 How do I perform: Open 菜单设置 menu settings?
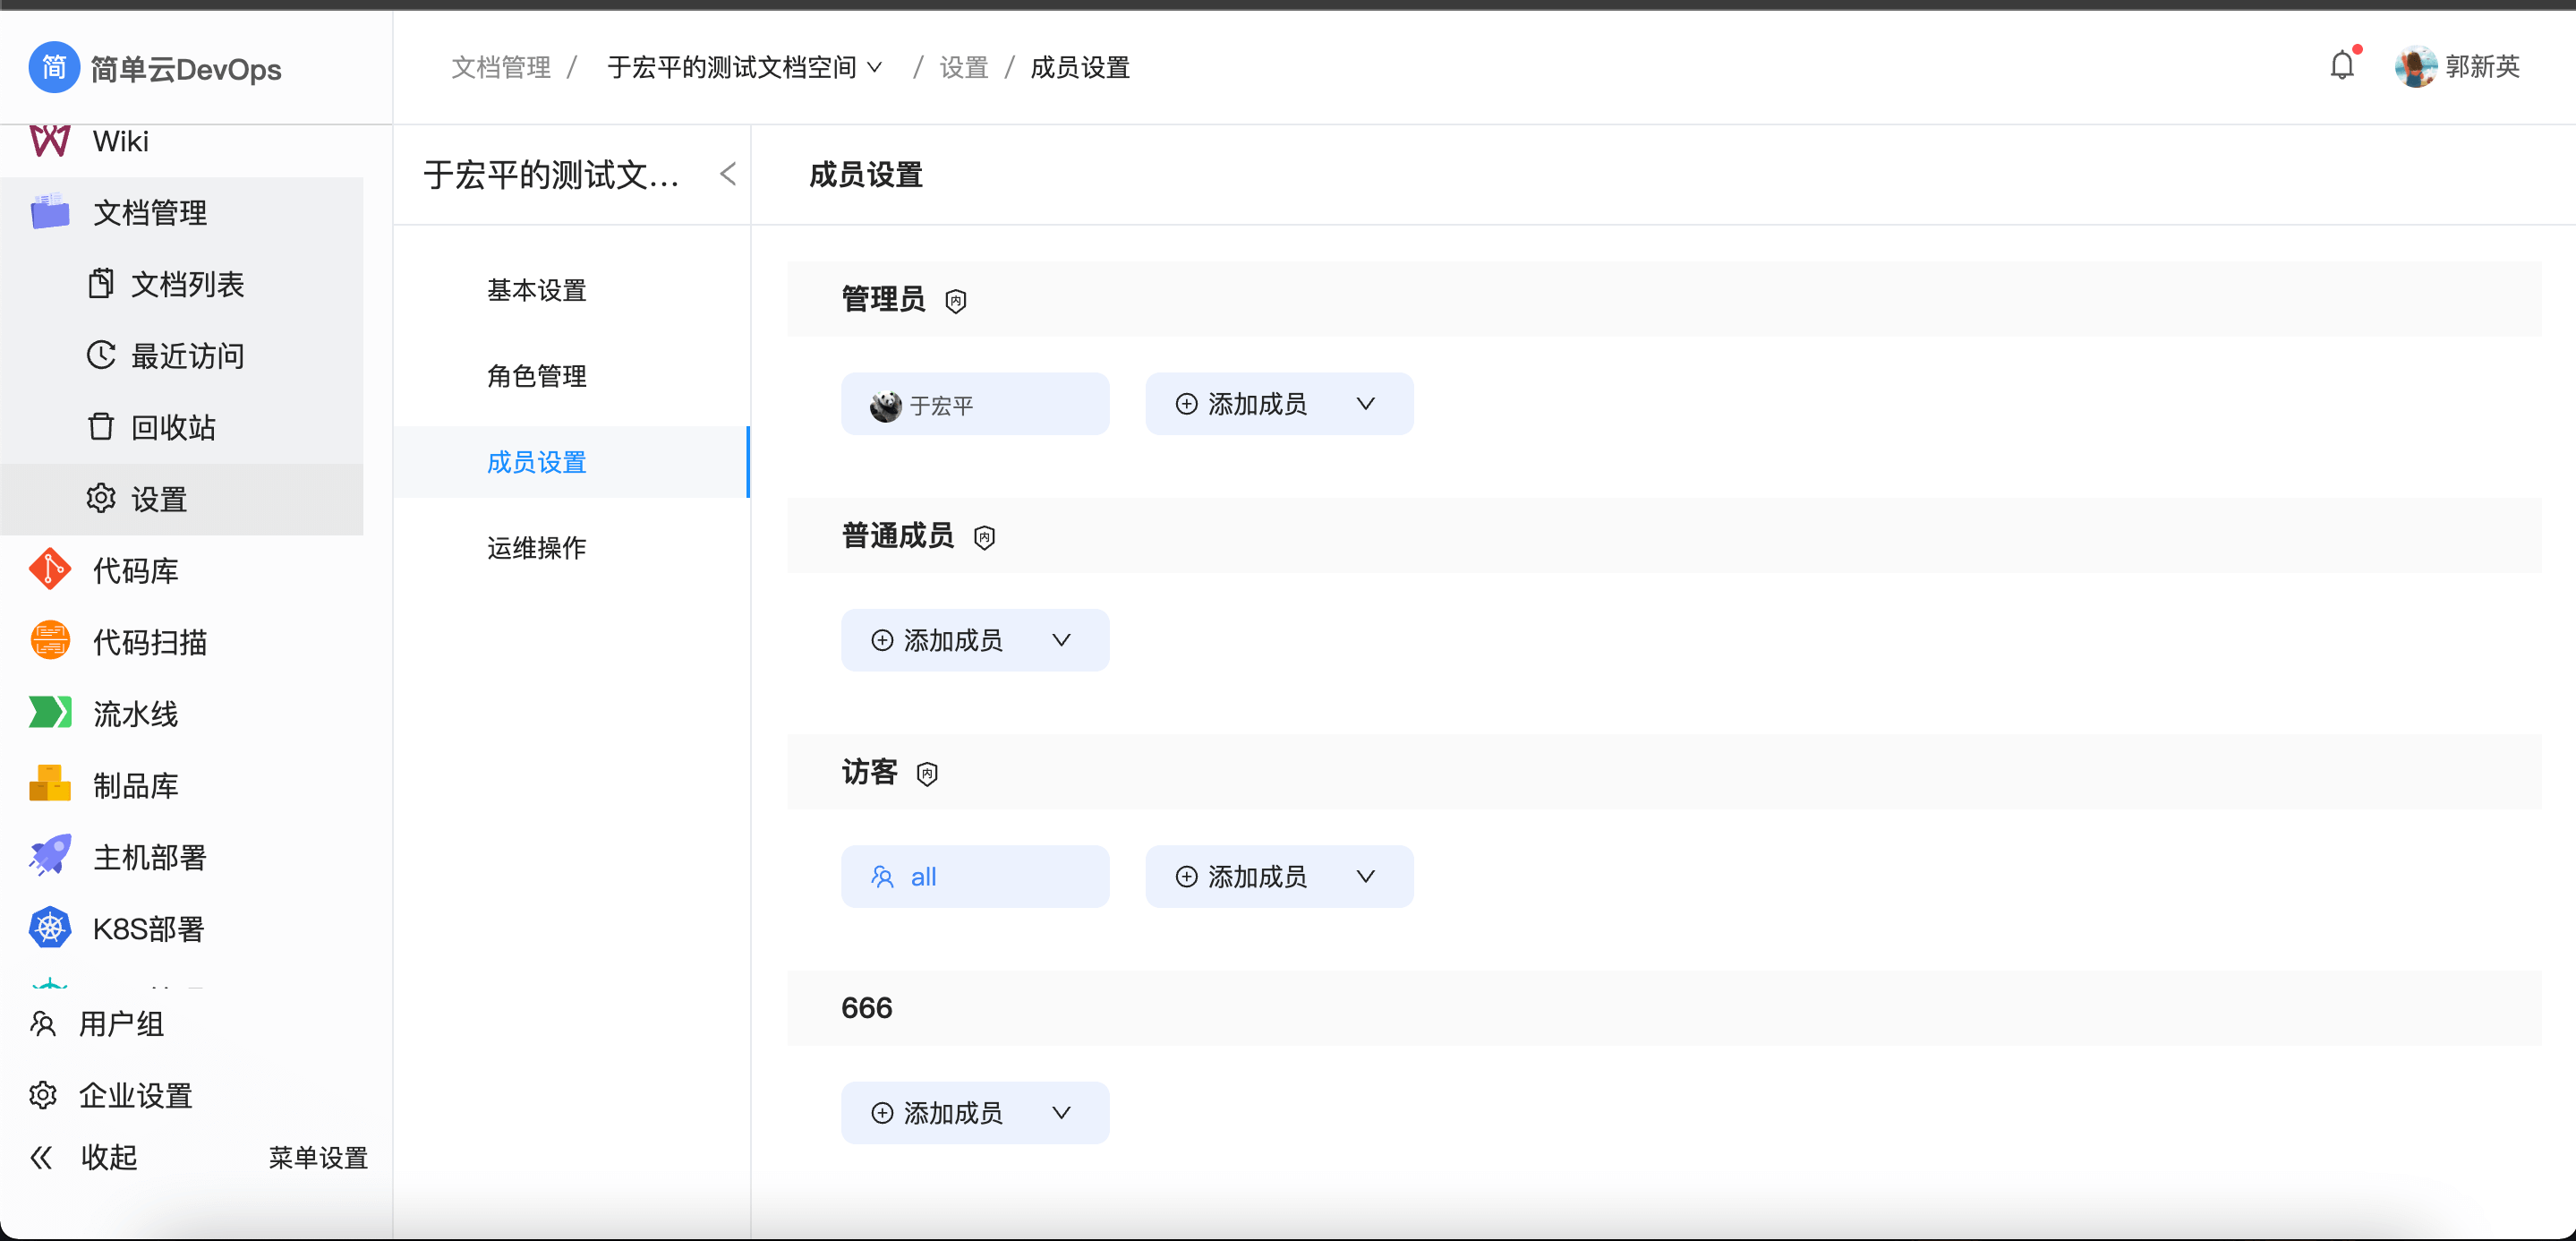[x=317, y=1157]
